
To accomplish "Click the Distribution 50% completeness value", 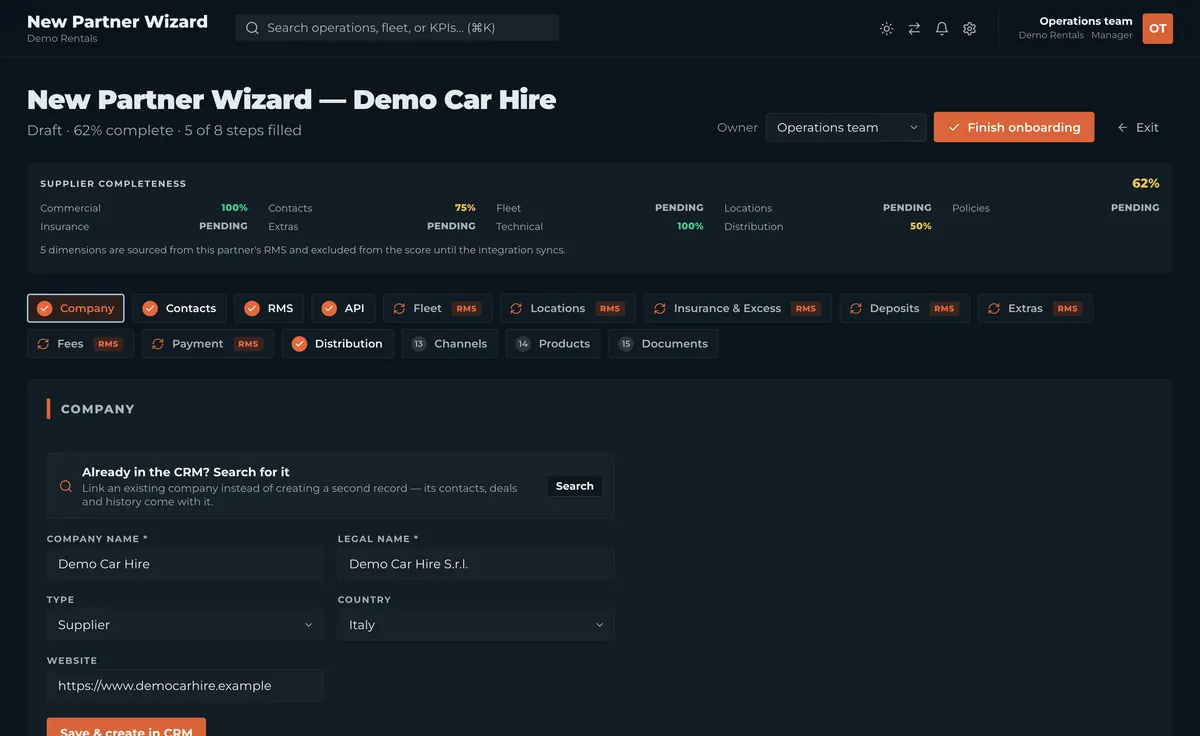I will click(x=921, y=226).
